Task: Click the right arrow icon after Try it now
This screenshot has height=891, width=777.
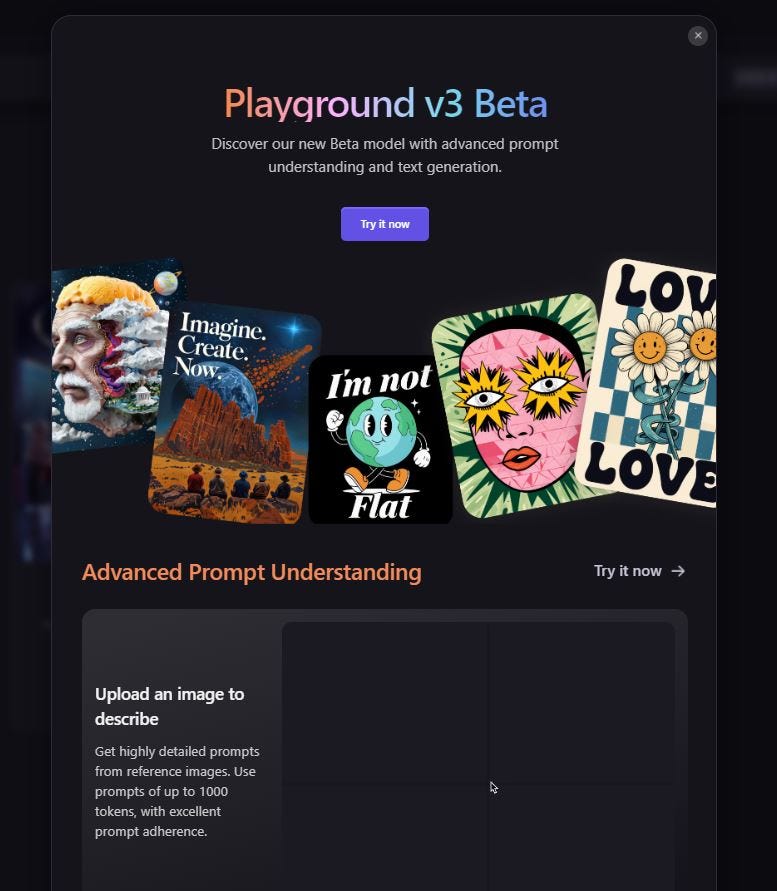Action: (678, 571)
